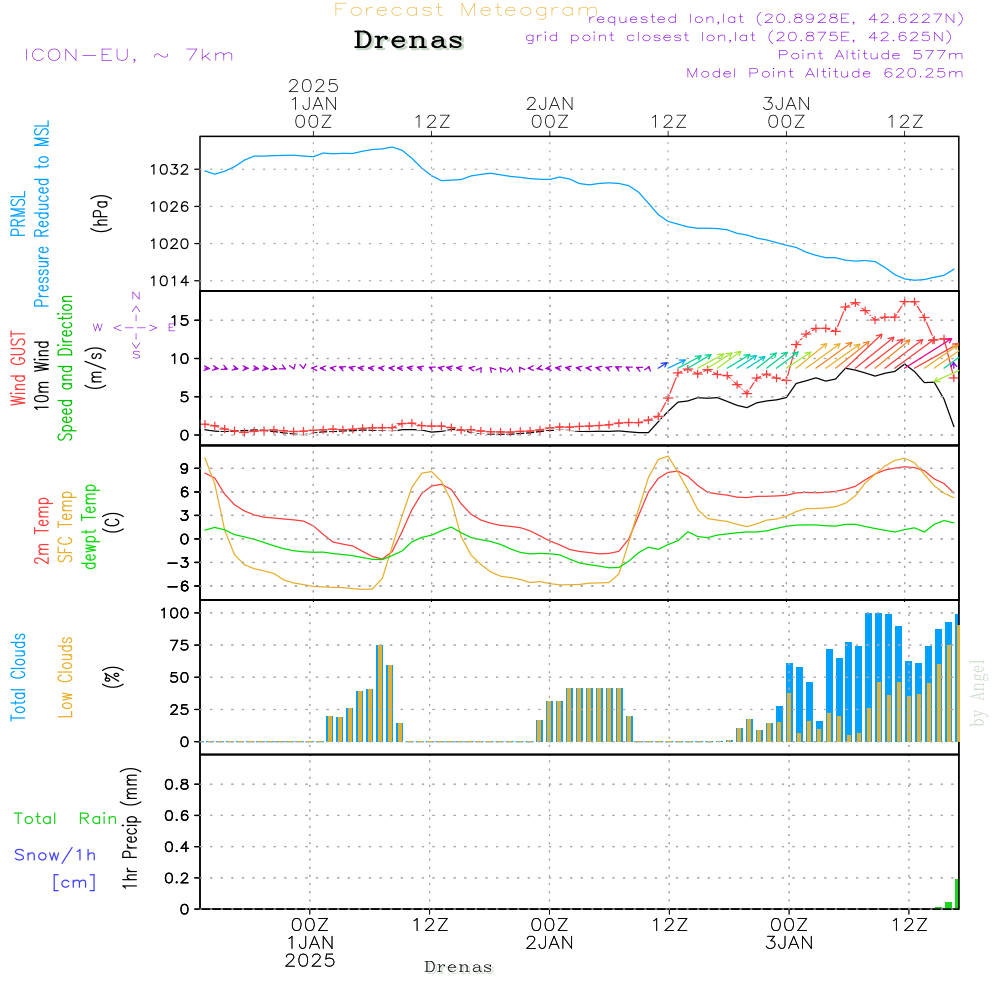Select the '2025' year label under the charts
1000x1000 pixels.
[310, 960]
